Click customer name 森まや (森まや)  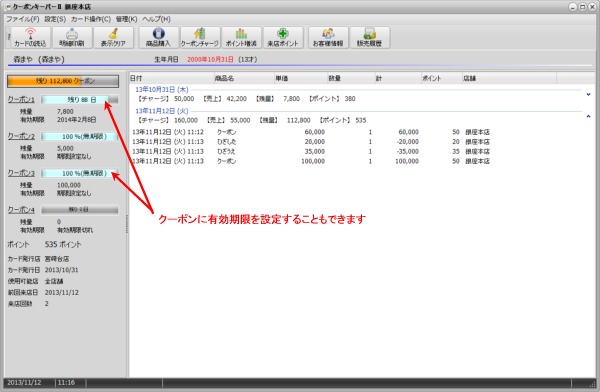point(39,59)
